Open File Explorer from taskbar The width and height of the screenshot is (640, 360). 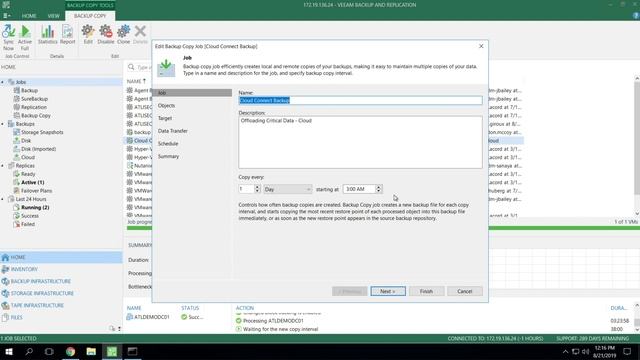coord(91,351)
